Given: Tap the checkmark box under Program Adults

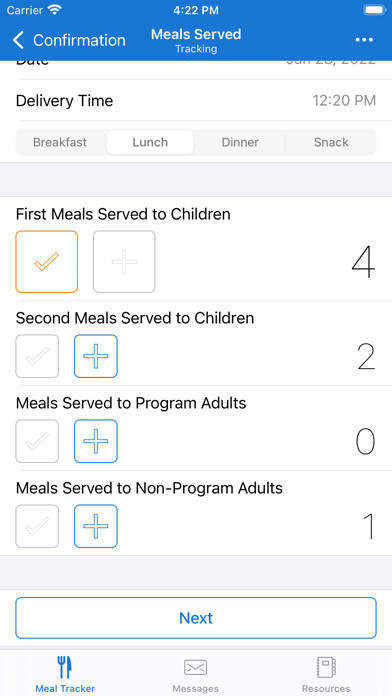Looking at the screenshot, I should (37, 441).
